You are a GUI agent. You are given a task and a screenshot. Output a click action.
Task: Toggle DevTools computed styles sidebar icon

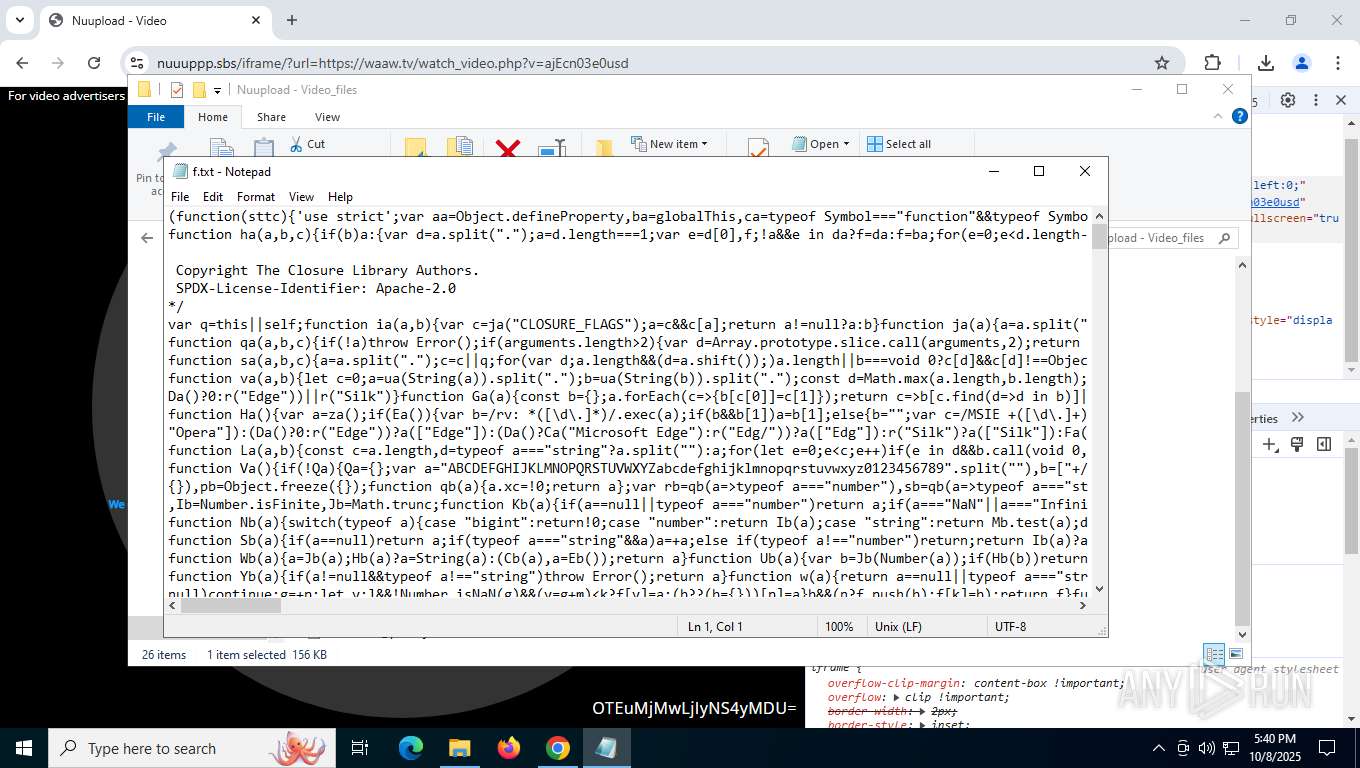tap(1324, 444)
